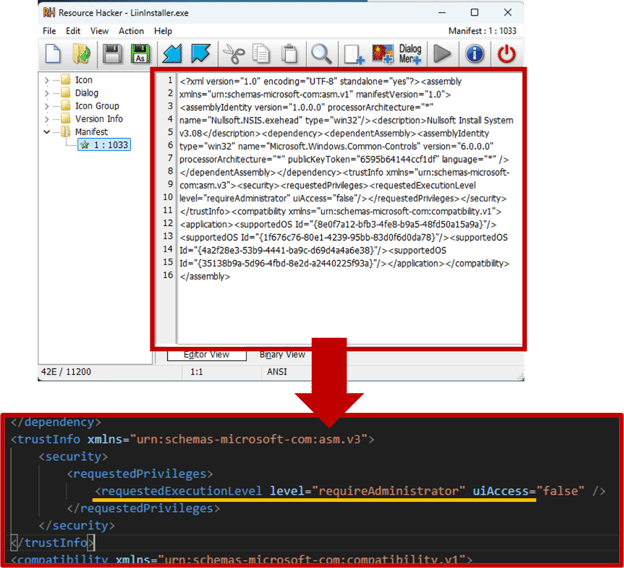Open the Action menu
The image size is (624, 568).
131,31
